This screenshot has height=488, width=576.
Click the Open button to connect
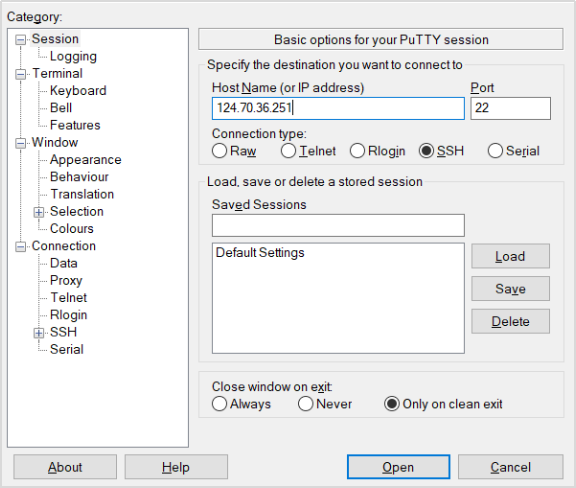(398, 467)
